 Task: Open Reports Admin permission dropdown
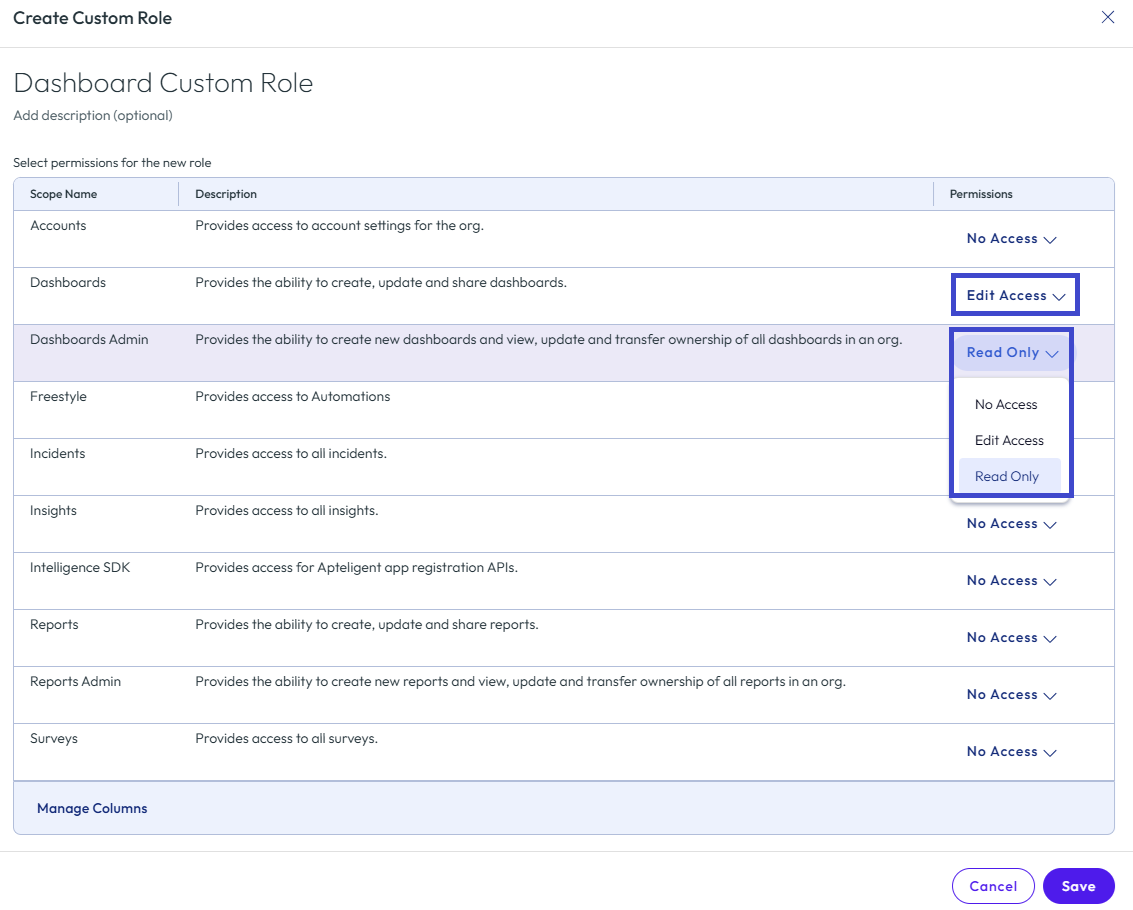click(1012, 695)
